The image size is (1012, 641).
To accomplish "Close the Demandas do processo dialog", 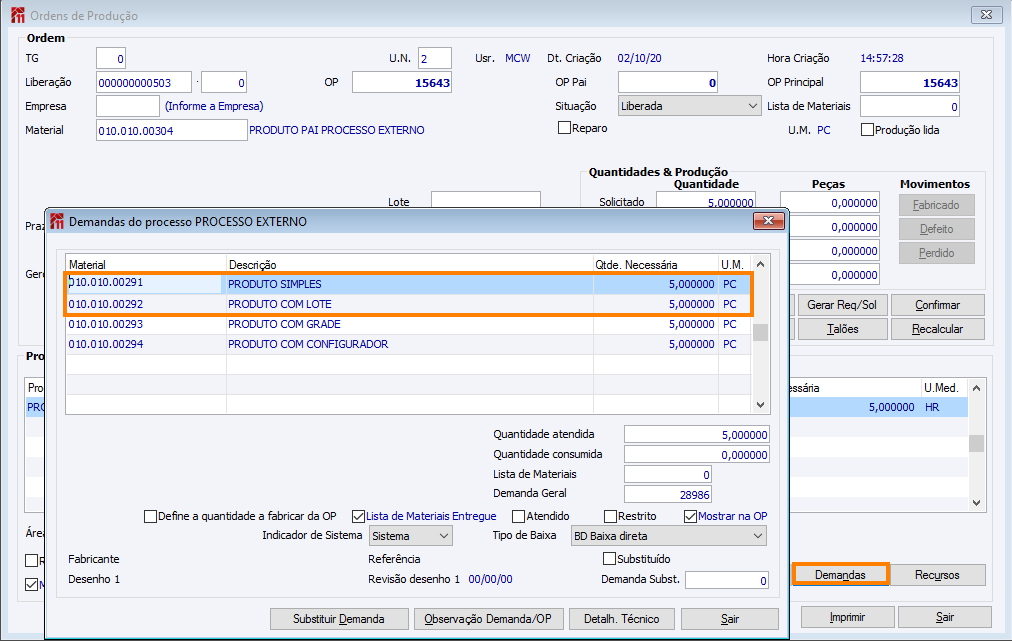I will pos(767,221).
